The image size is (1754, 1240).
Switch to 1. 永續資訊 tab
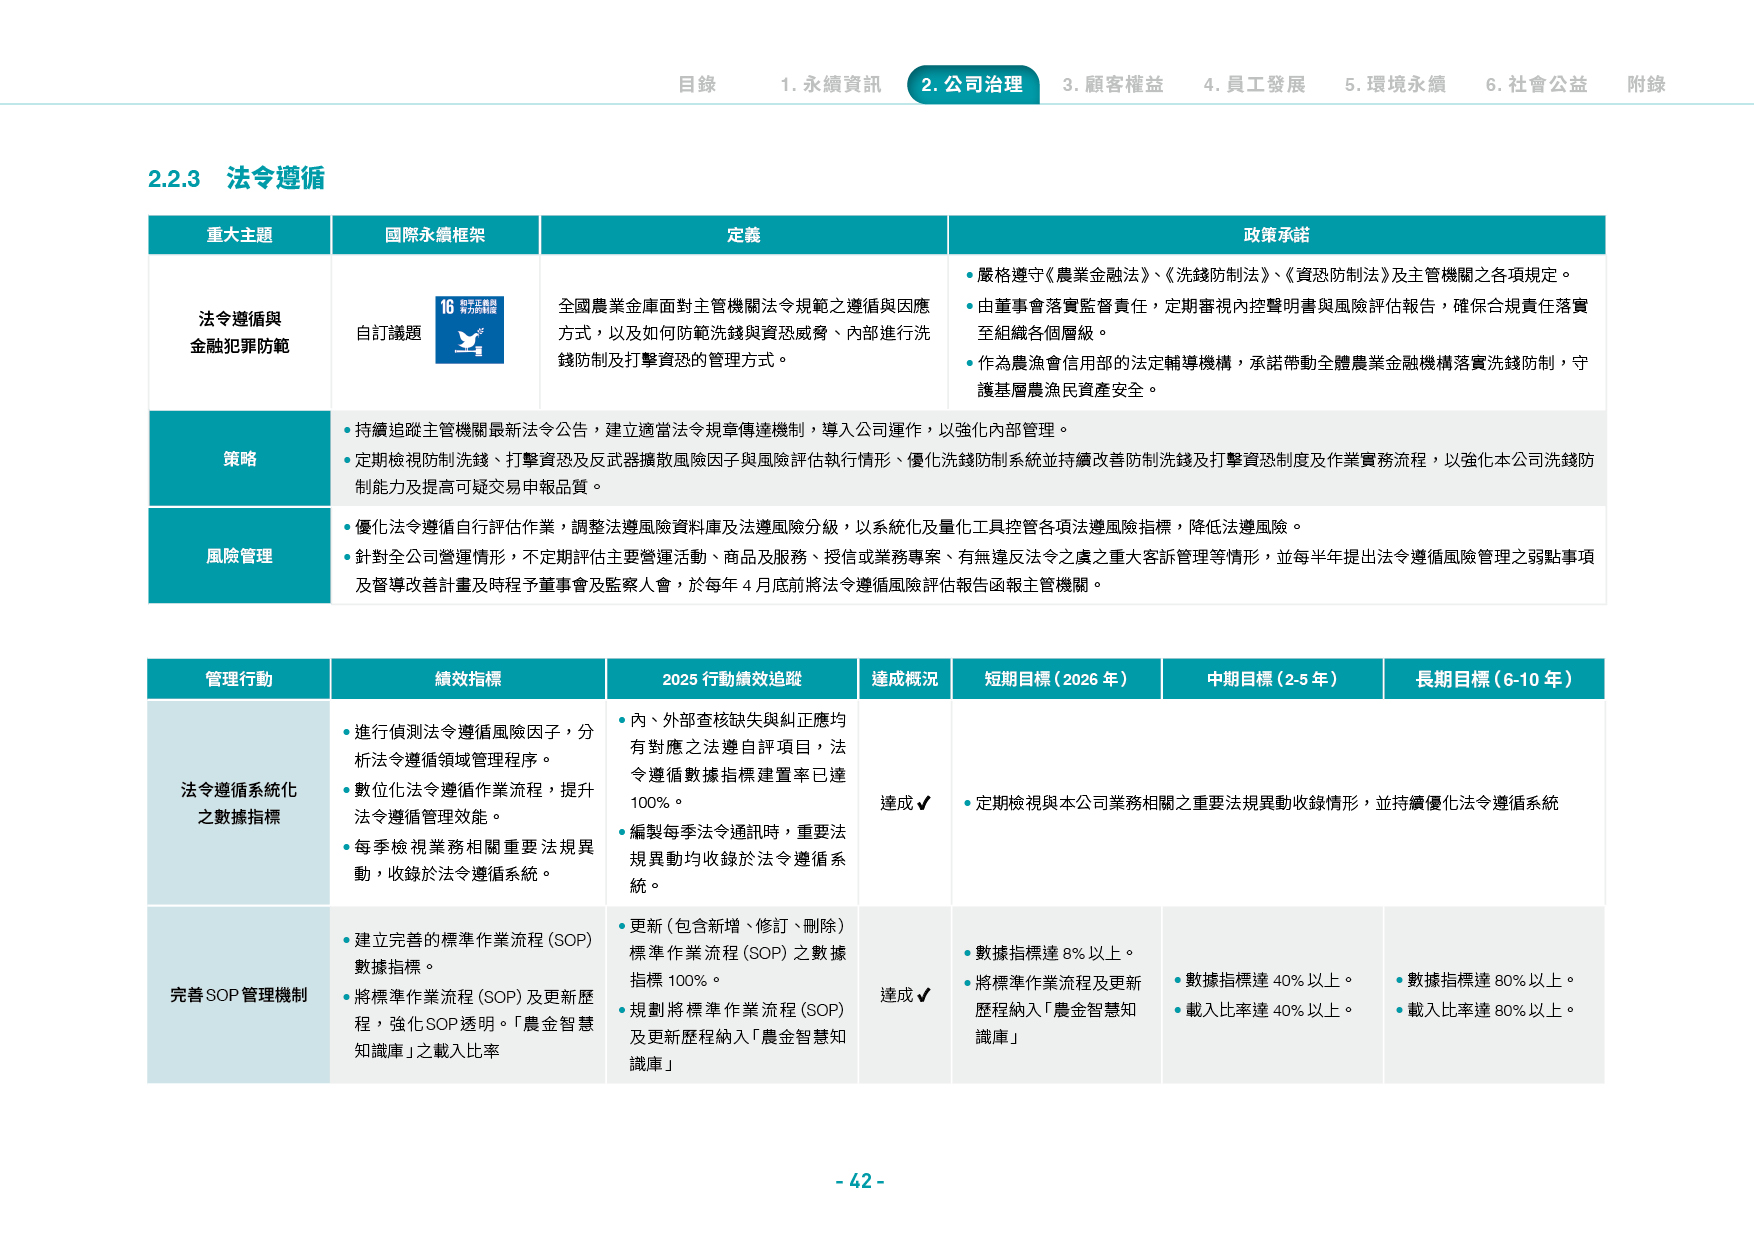(x=831, y=85)
